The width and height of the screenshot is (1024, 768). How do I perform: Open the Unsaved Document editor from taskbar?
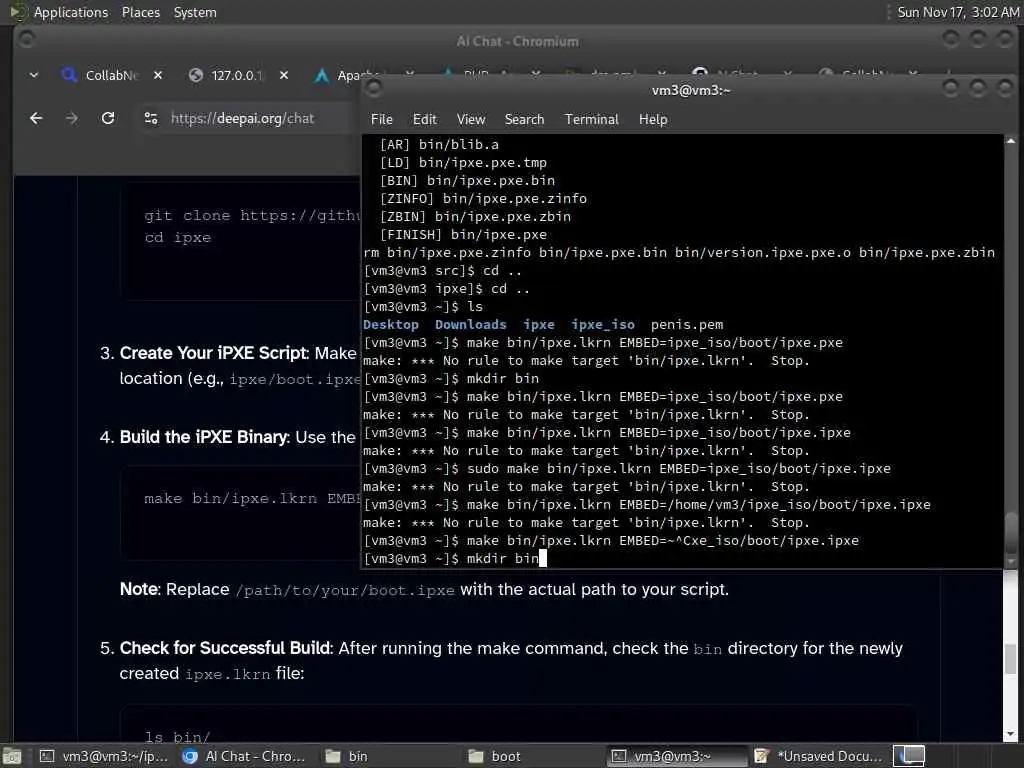tap(819, 756)
